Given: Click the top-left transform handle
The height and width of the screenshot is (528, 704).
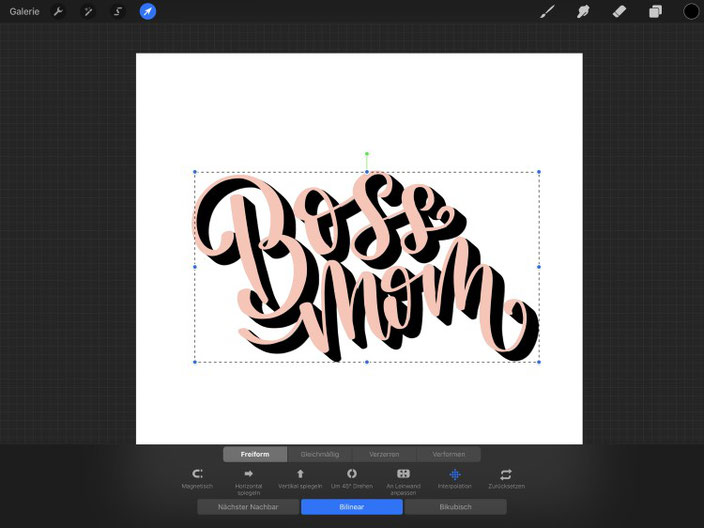Looking at the screenshot, I should click(x=195, y=172).
